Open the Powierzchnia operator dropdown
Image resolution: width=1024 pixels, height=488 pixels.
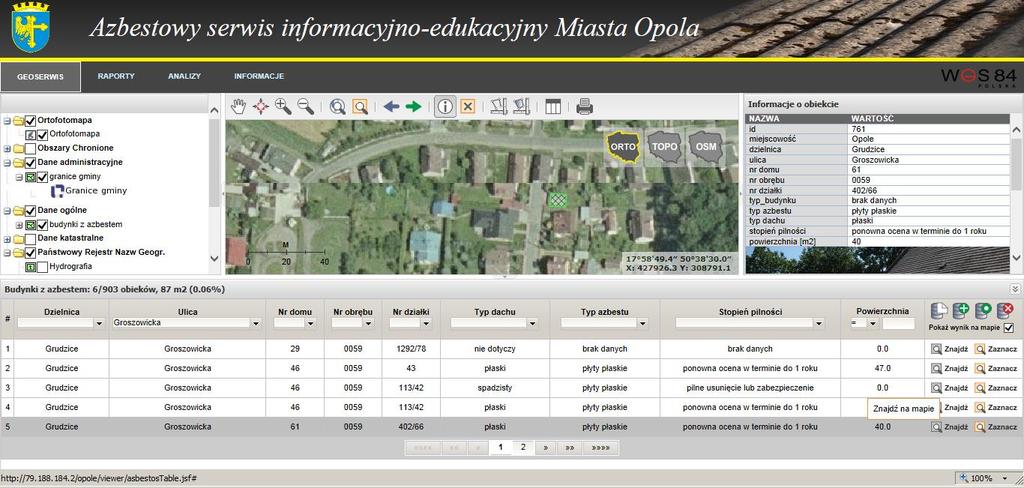point(872,324)
